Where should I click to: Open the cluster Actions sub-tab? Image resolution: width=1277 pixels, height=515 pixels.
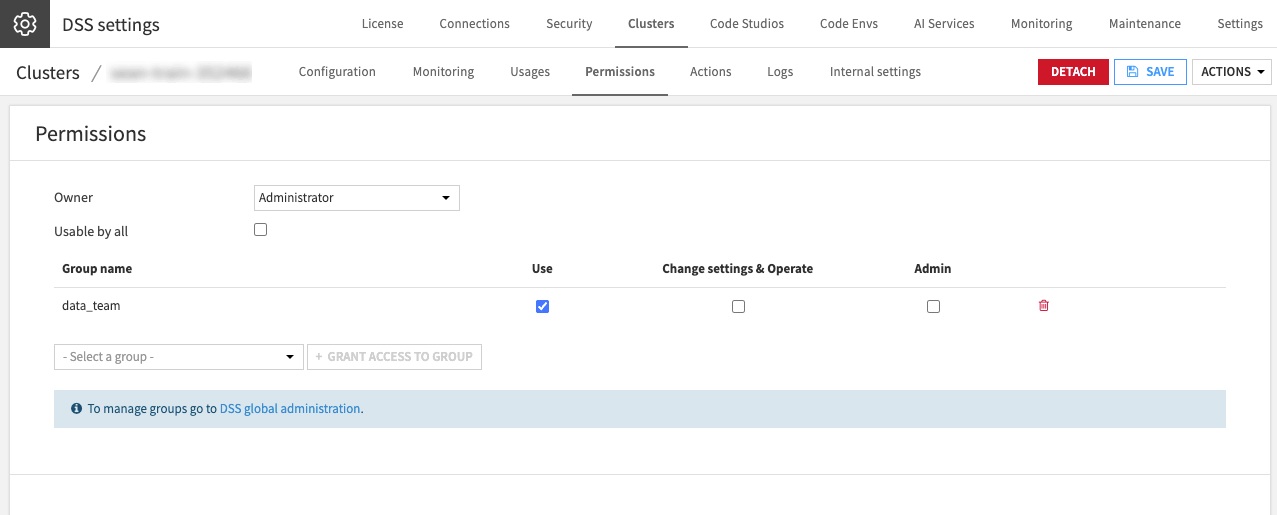[711, 72]
